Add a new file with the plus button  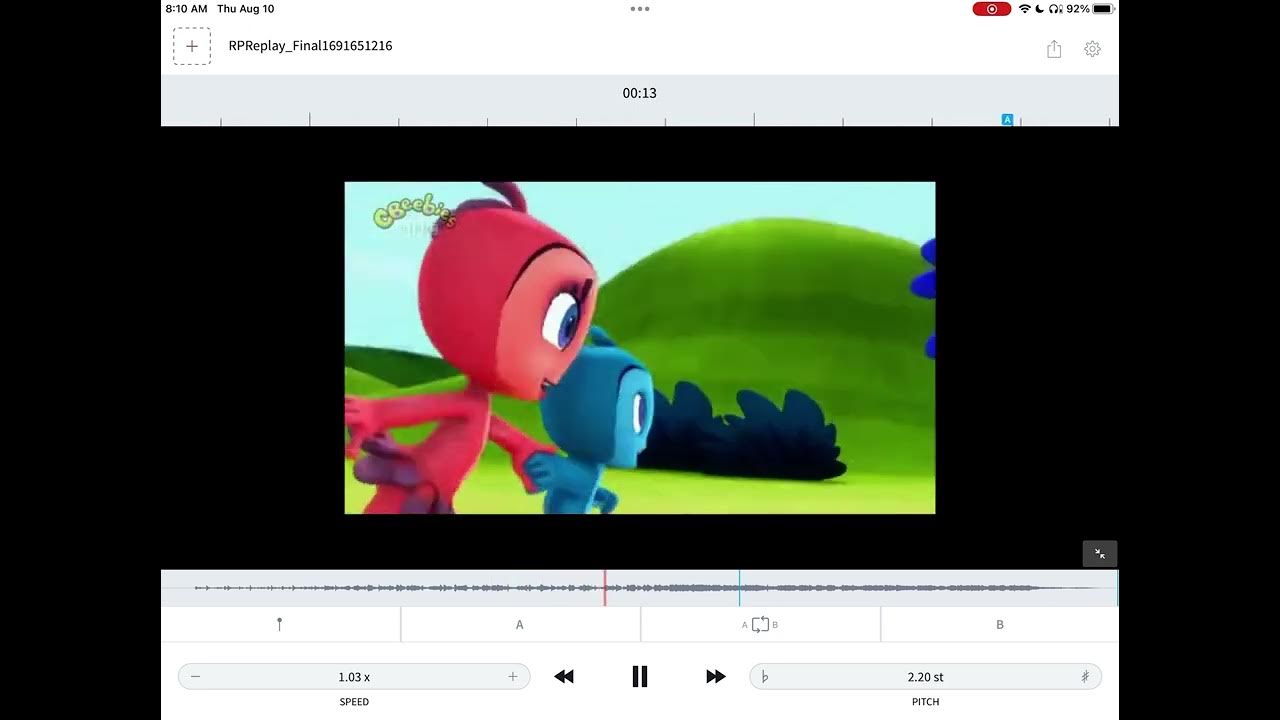point(192,46)
